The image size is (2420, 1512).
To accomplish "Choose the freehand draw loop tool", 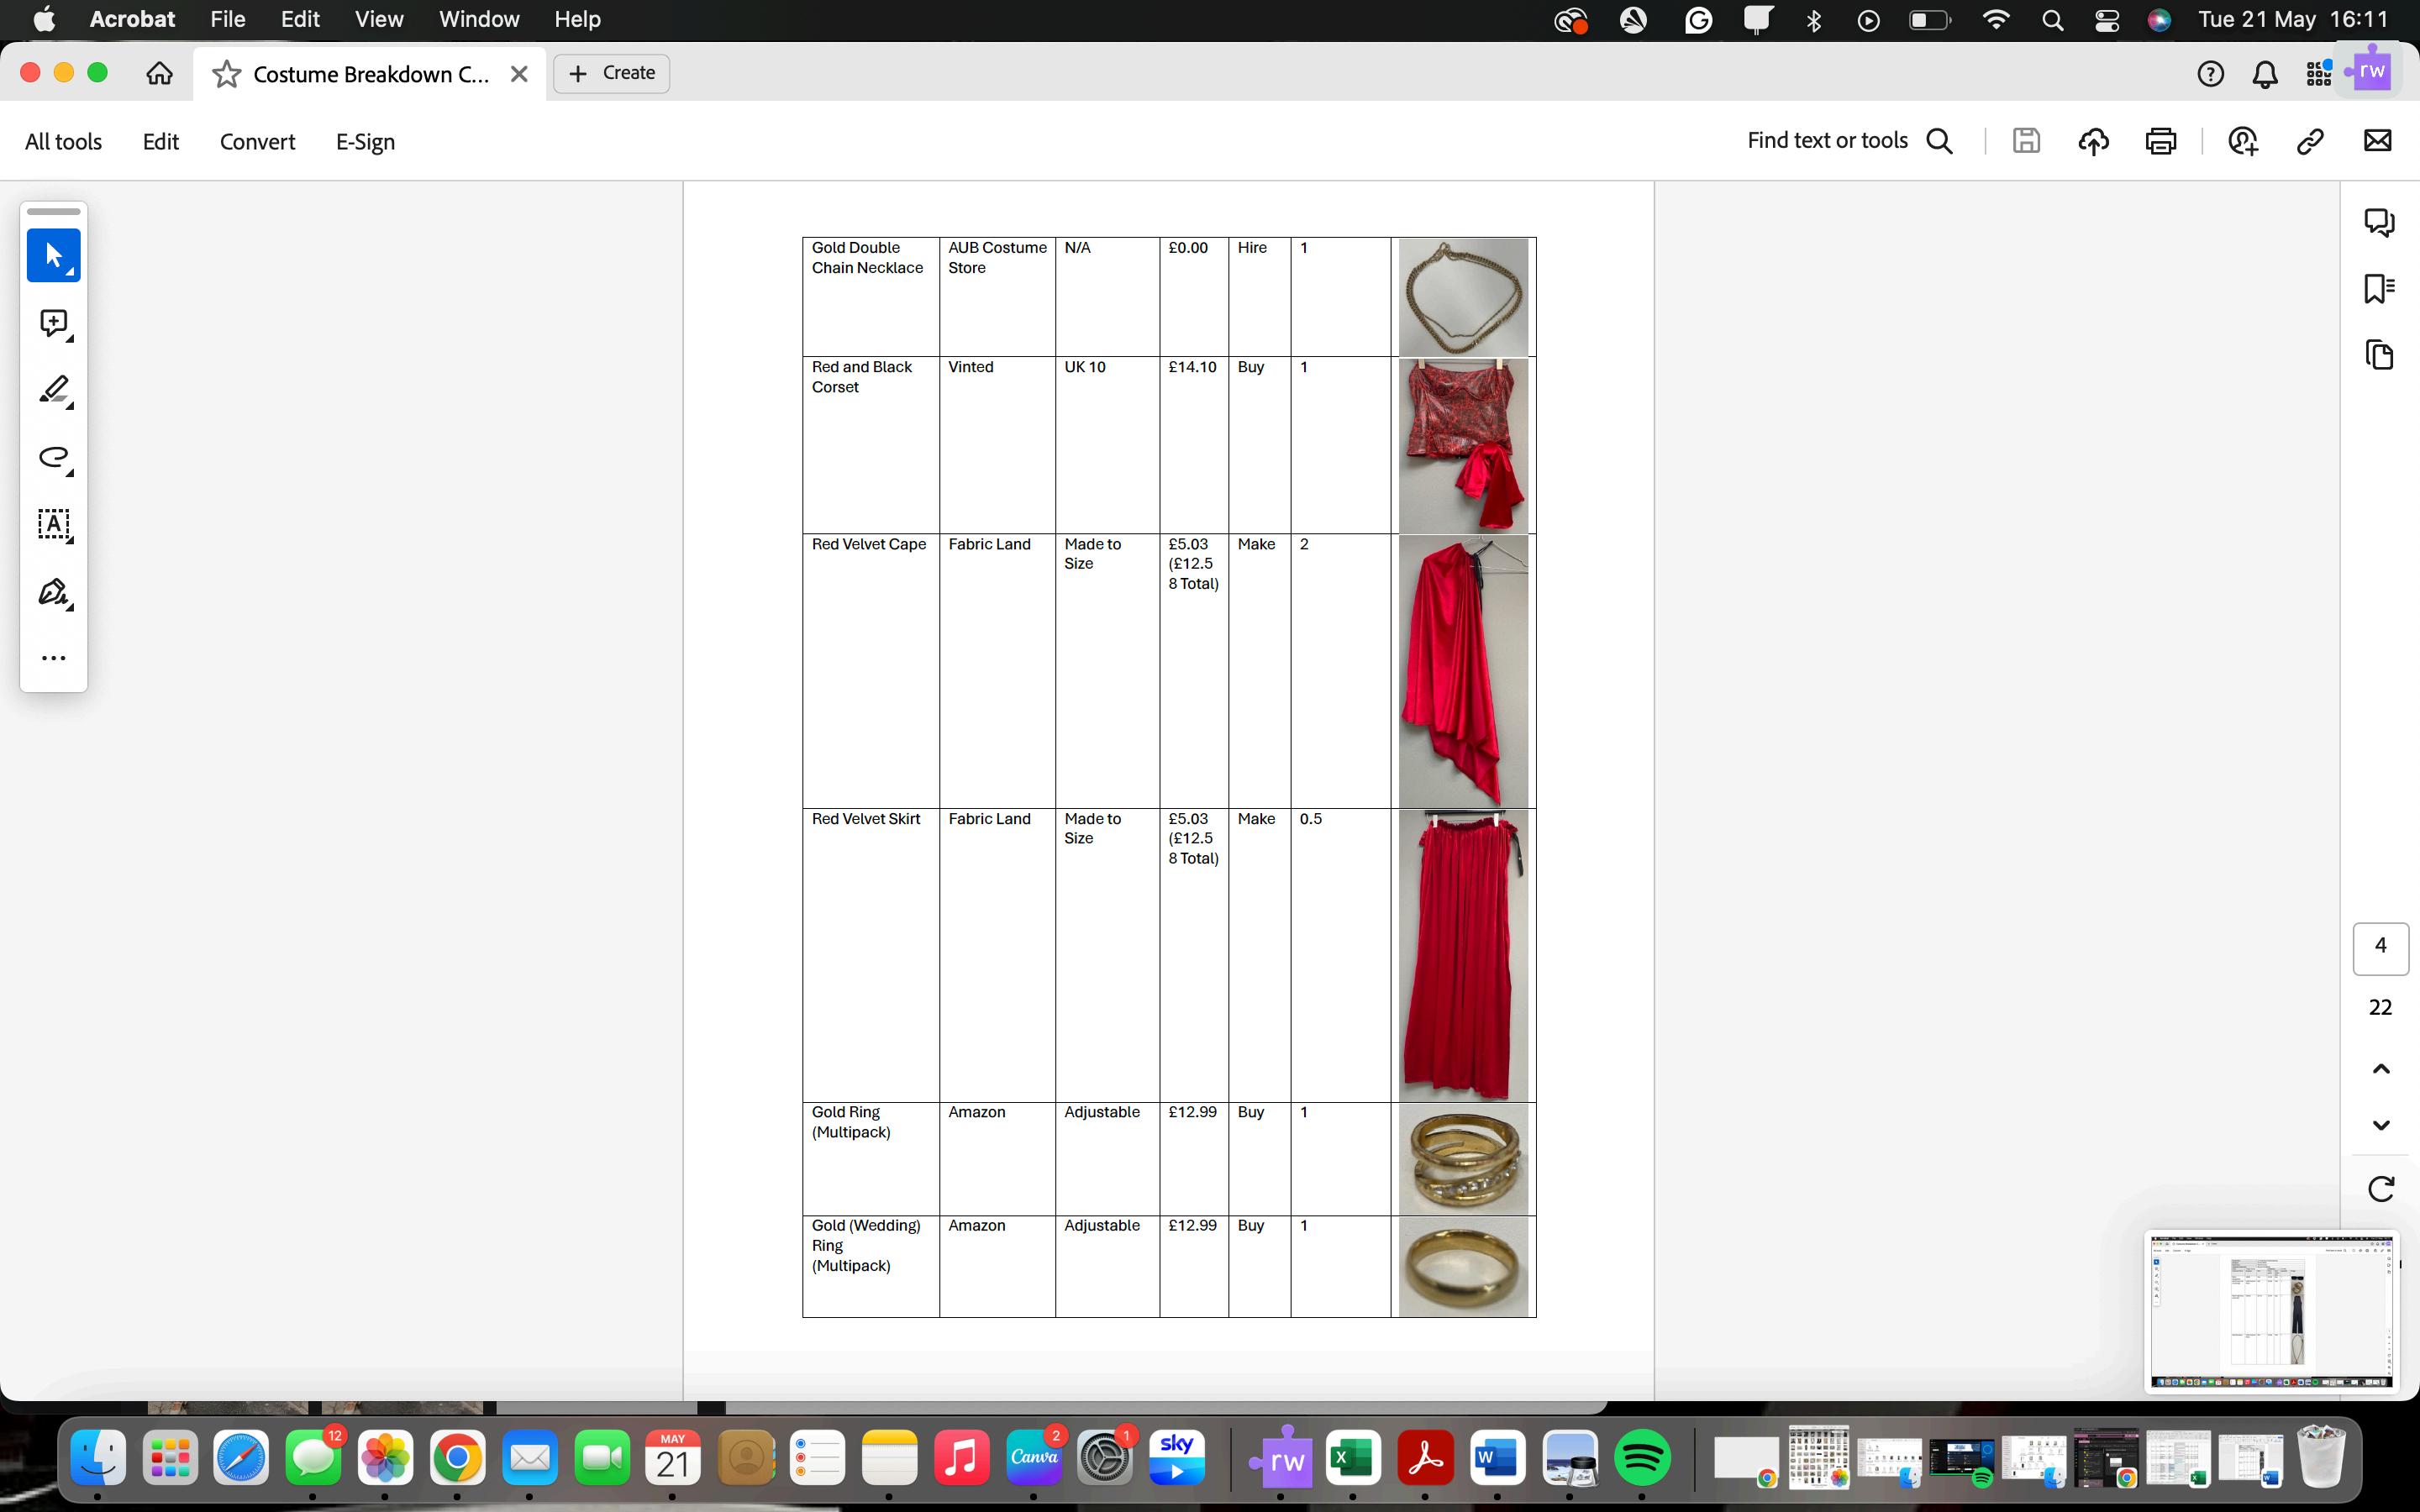I will 53,457.
